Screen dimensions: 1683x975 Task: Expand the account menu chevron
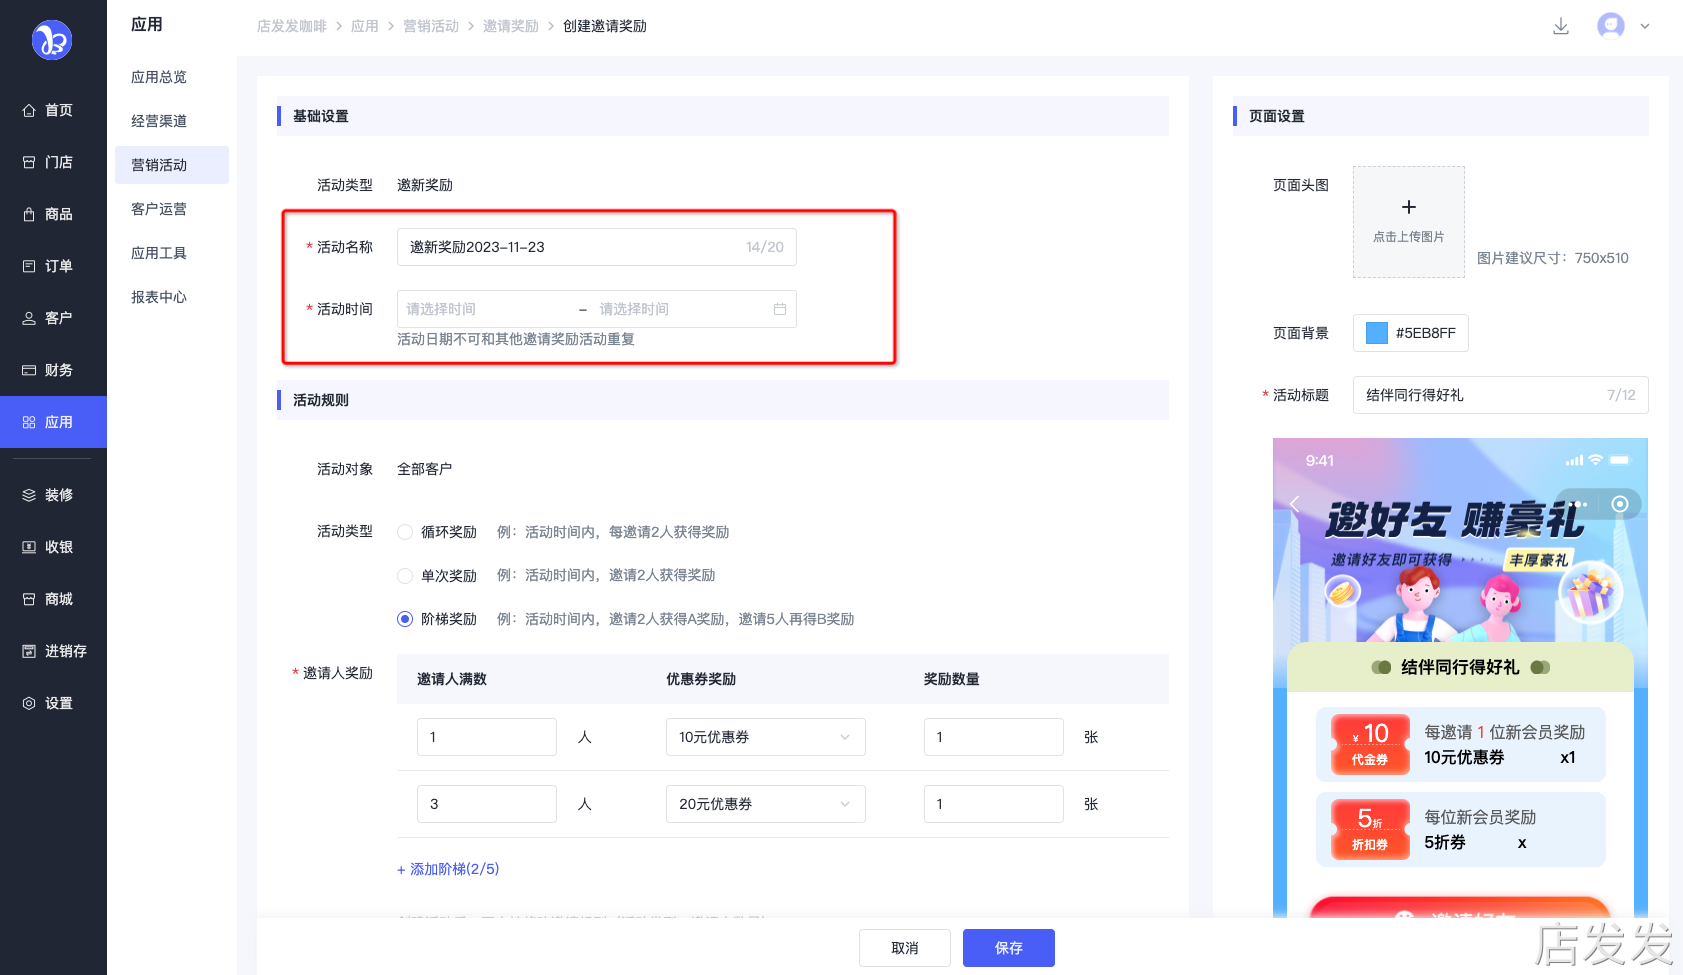click(1645, 27)
